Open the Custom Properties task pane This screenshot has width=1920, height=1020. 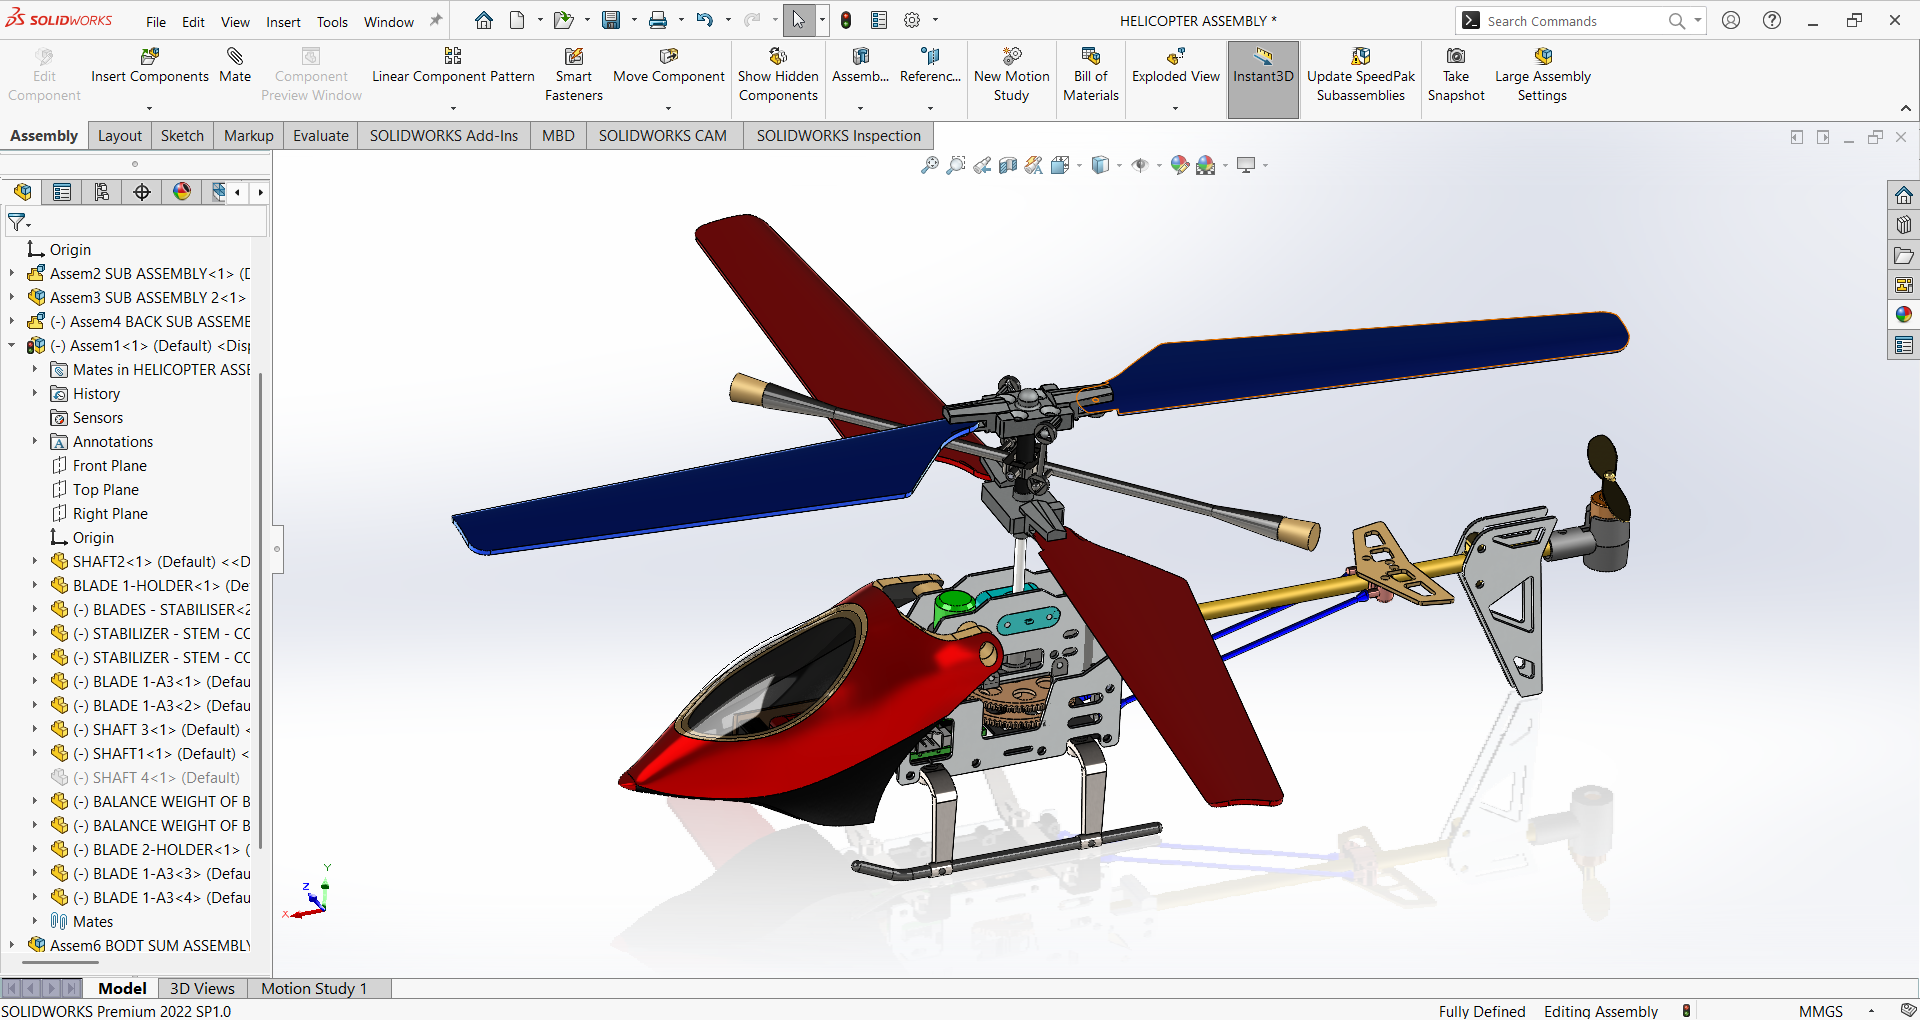click(1904, 345)
